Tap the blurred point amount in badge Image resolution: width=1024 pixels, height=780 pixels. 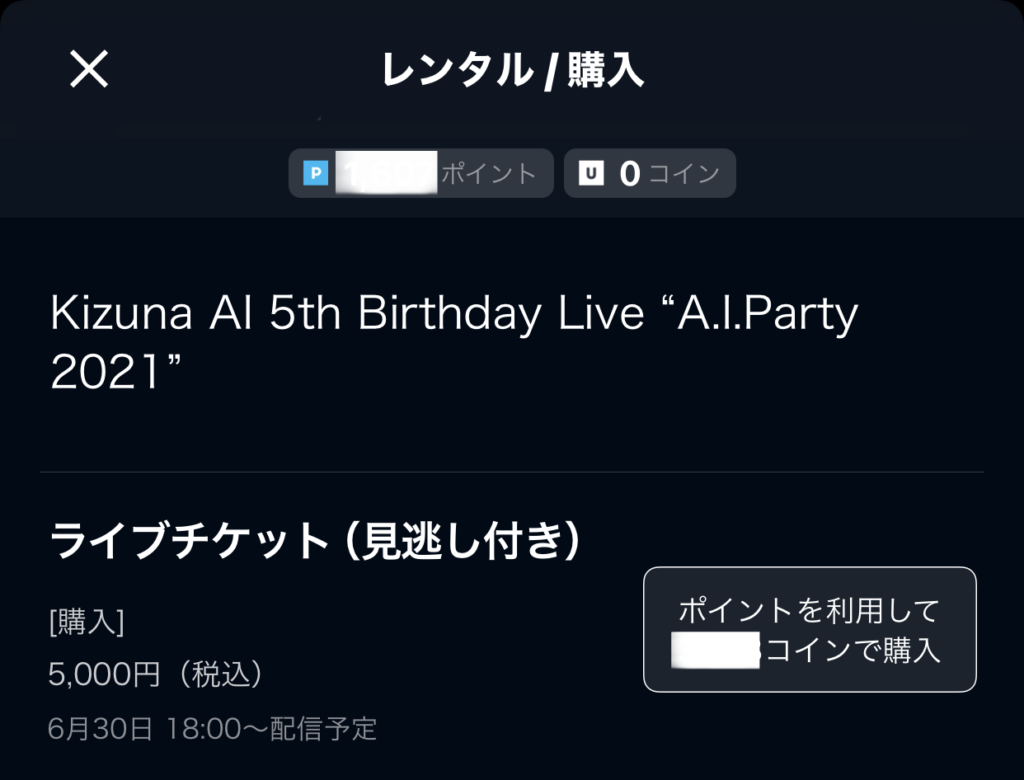click(x=386, y=172)
